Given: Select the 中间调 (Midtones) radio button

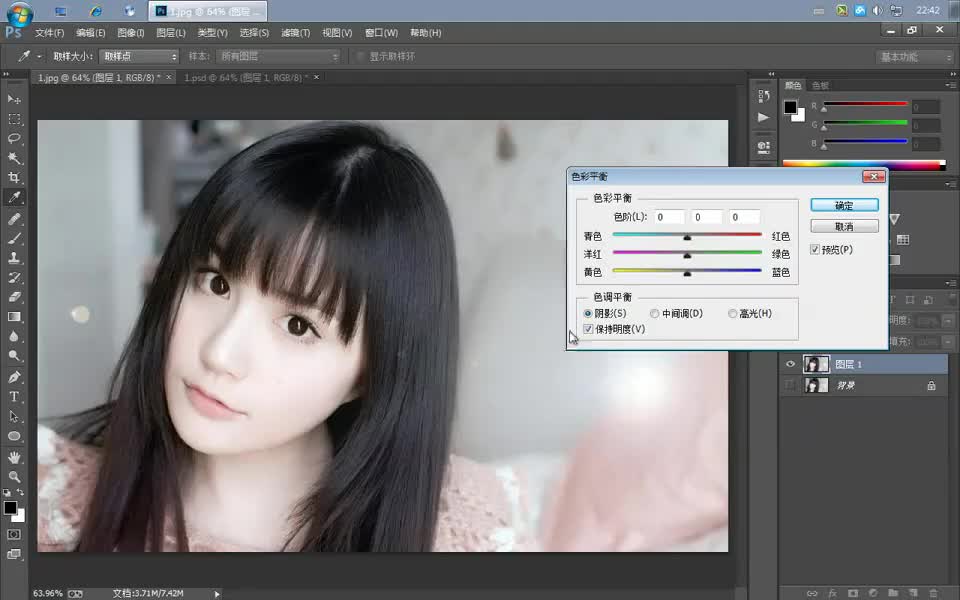Looking at the screenshot, I should click(x=657, y=313).
